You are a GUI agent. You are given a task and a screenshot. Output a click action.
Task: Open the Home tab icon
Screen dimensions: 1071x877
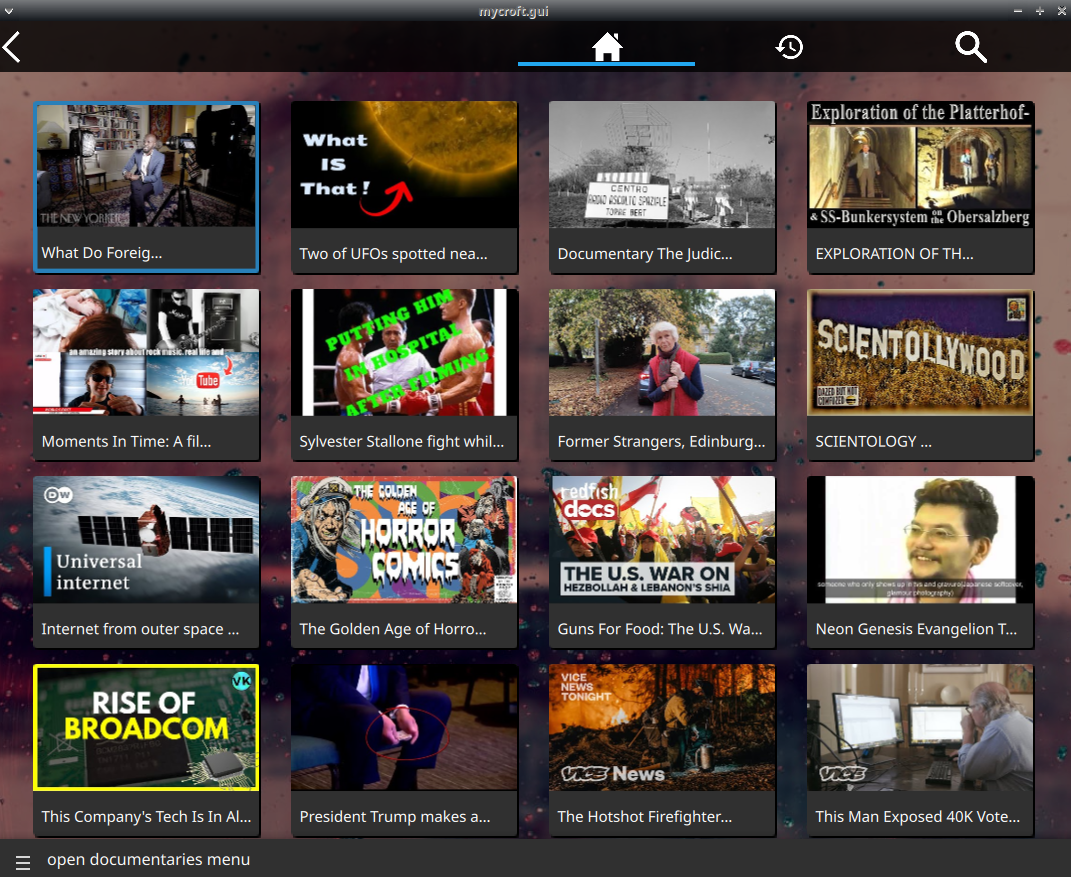[x=607, y=46]
